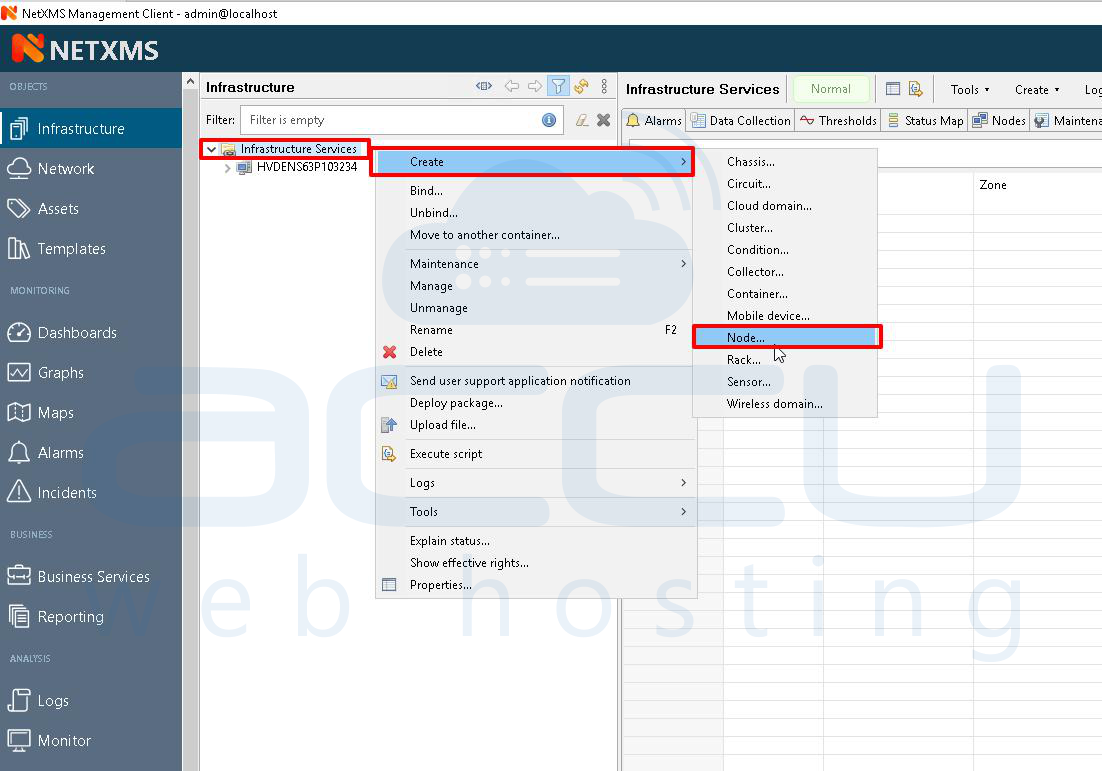1102x771 pixels.
Task: Click the navigate forward arrow icon
Action: tap(535, 86)
